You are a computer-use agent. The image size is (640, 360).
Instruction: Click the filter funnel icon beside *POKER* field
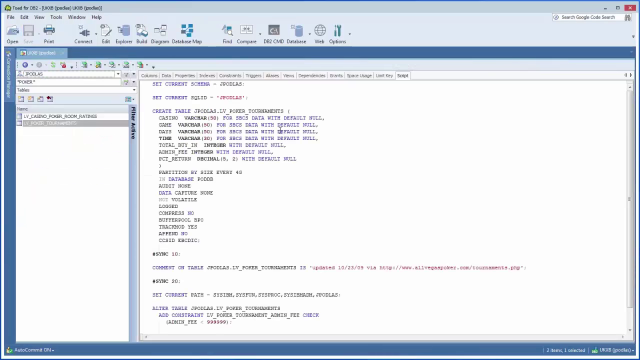[x=126, y=82]
